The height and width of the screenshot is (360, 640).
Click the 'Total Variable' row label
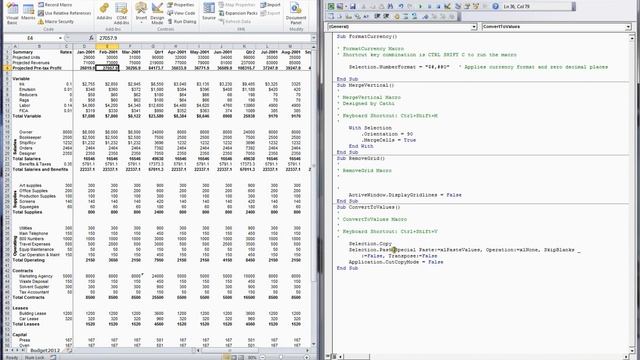point(27,116)
